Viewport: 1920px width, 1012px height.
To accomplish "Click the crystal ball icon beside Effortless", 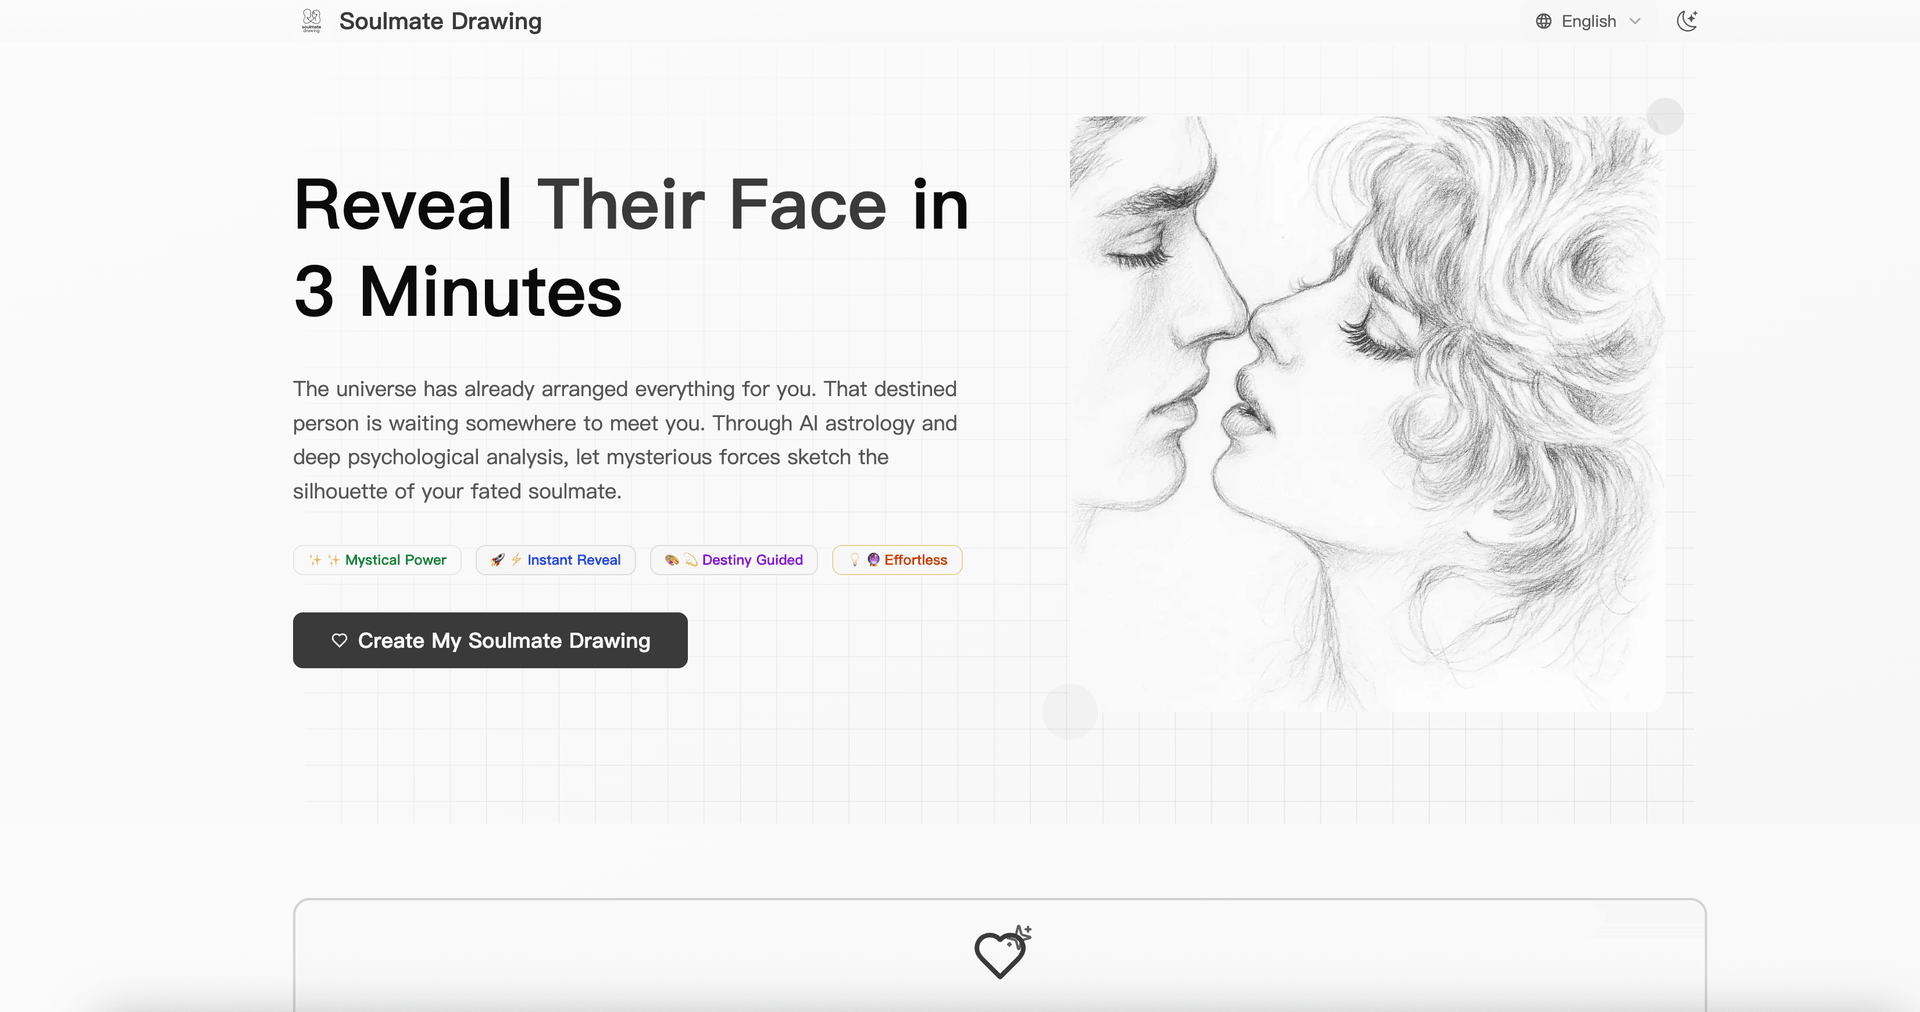I will pos(873,560).
